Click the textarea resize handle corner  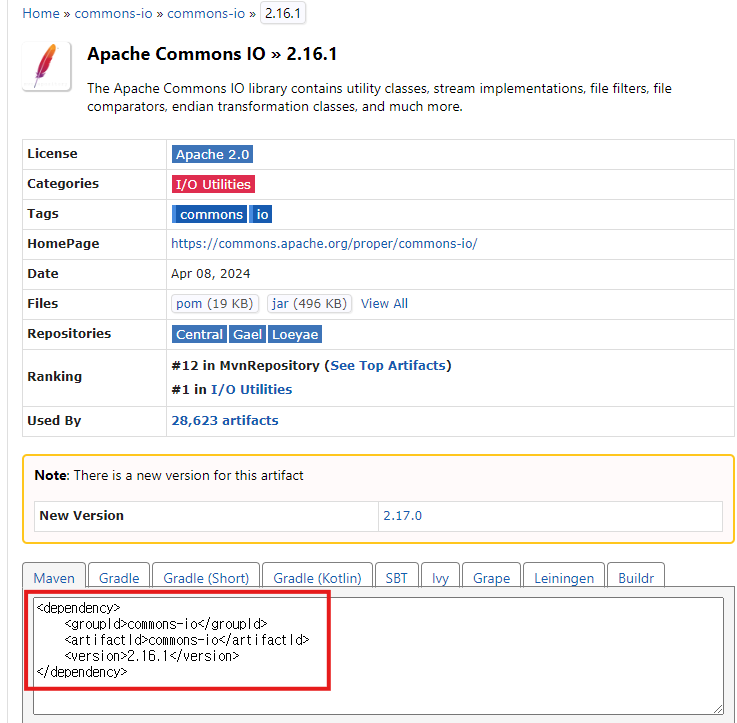(718, 708)
